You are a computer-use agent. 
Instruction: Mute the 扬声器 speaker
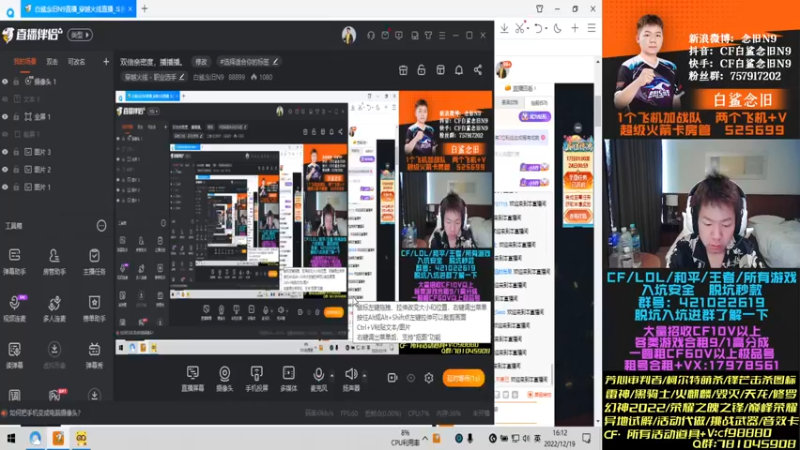(x=351, y=379)
